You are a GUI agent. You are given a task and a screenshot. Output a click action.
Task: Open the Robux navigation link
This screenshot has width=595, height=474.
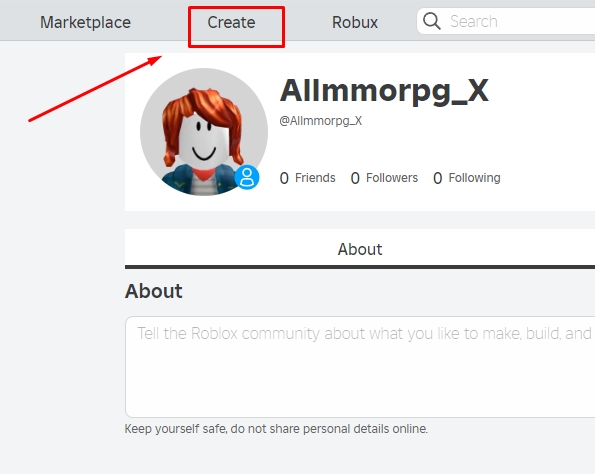coord(355,22)
